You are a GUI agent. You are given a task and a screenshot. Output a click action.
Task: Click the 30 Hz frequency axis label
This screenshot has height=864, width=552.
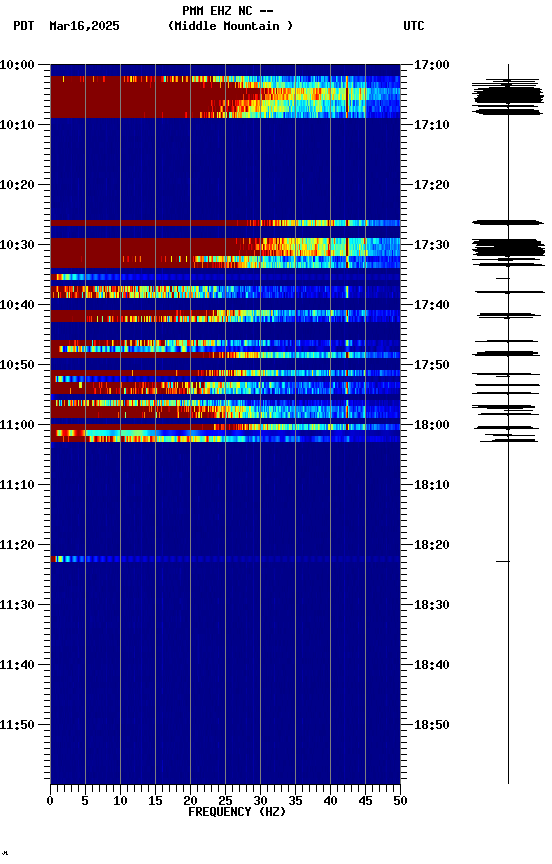pyautogui.click(x=260, y=801)
